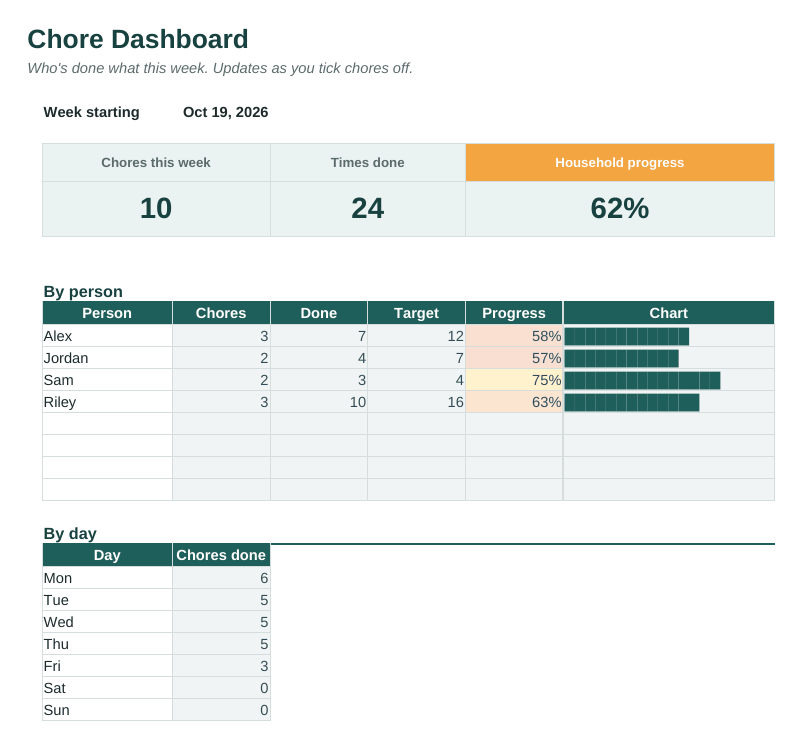Select the Alex name cell
The width and height of the screenshot is (803, 749).
click(108, 336)
